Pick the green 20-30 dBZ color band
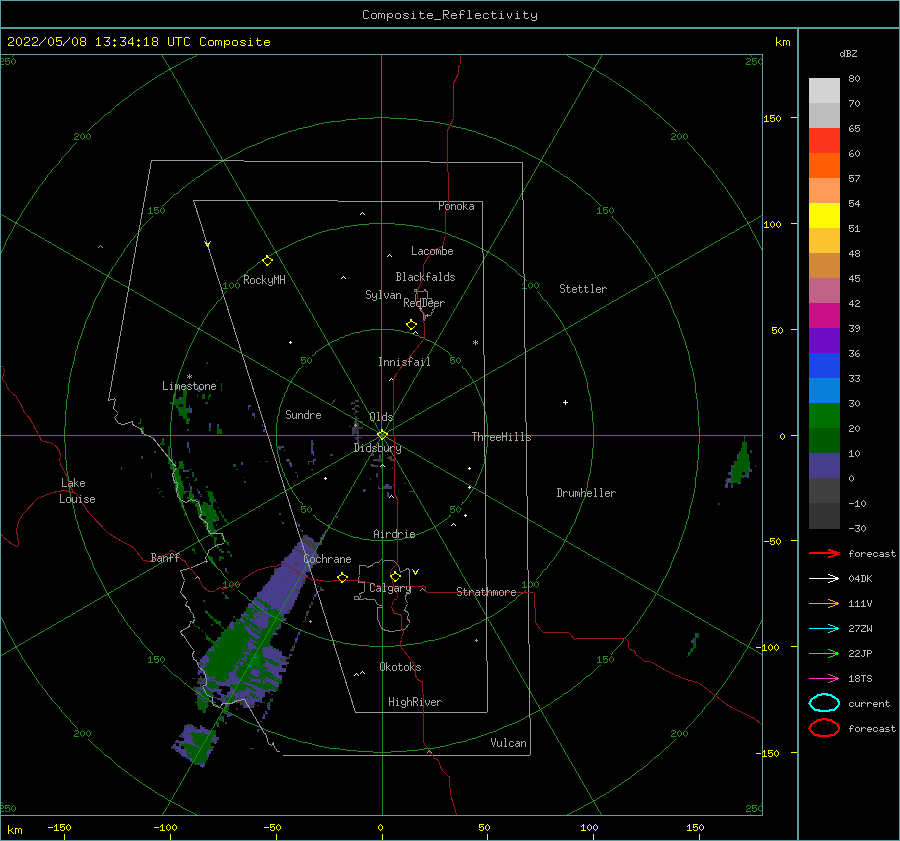900x841 pixels. tap(824, 416)
